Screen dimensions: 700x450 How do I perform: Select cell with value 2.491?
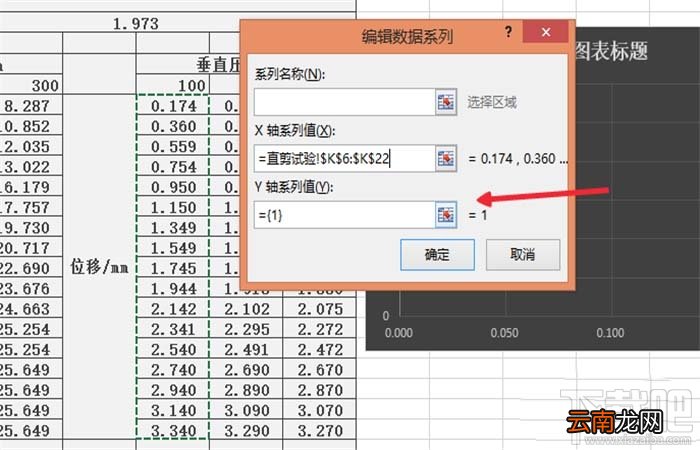(246, 349)
